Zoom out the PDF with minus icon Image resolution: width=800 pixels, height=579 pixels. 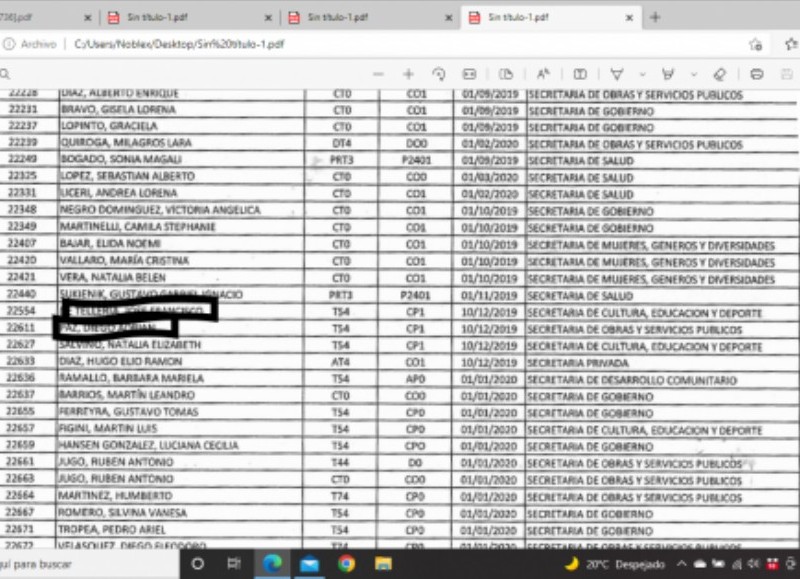coord(378,74)
